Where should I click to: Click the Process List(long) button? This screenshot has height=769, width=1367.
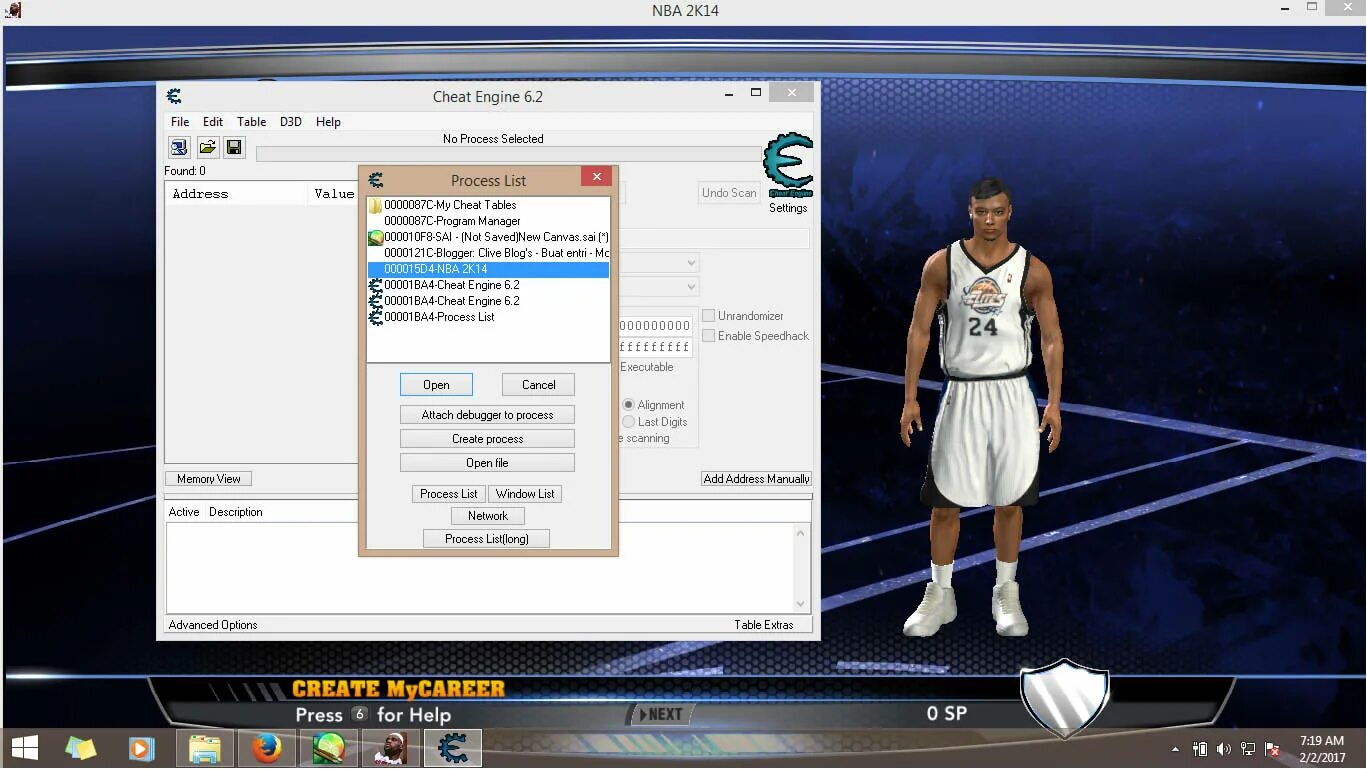click(x=487, y=539)
